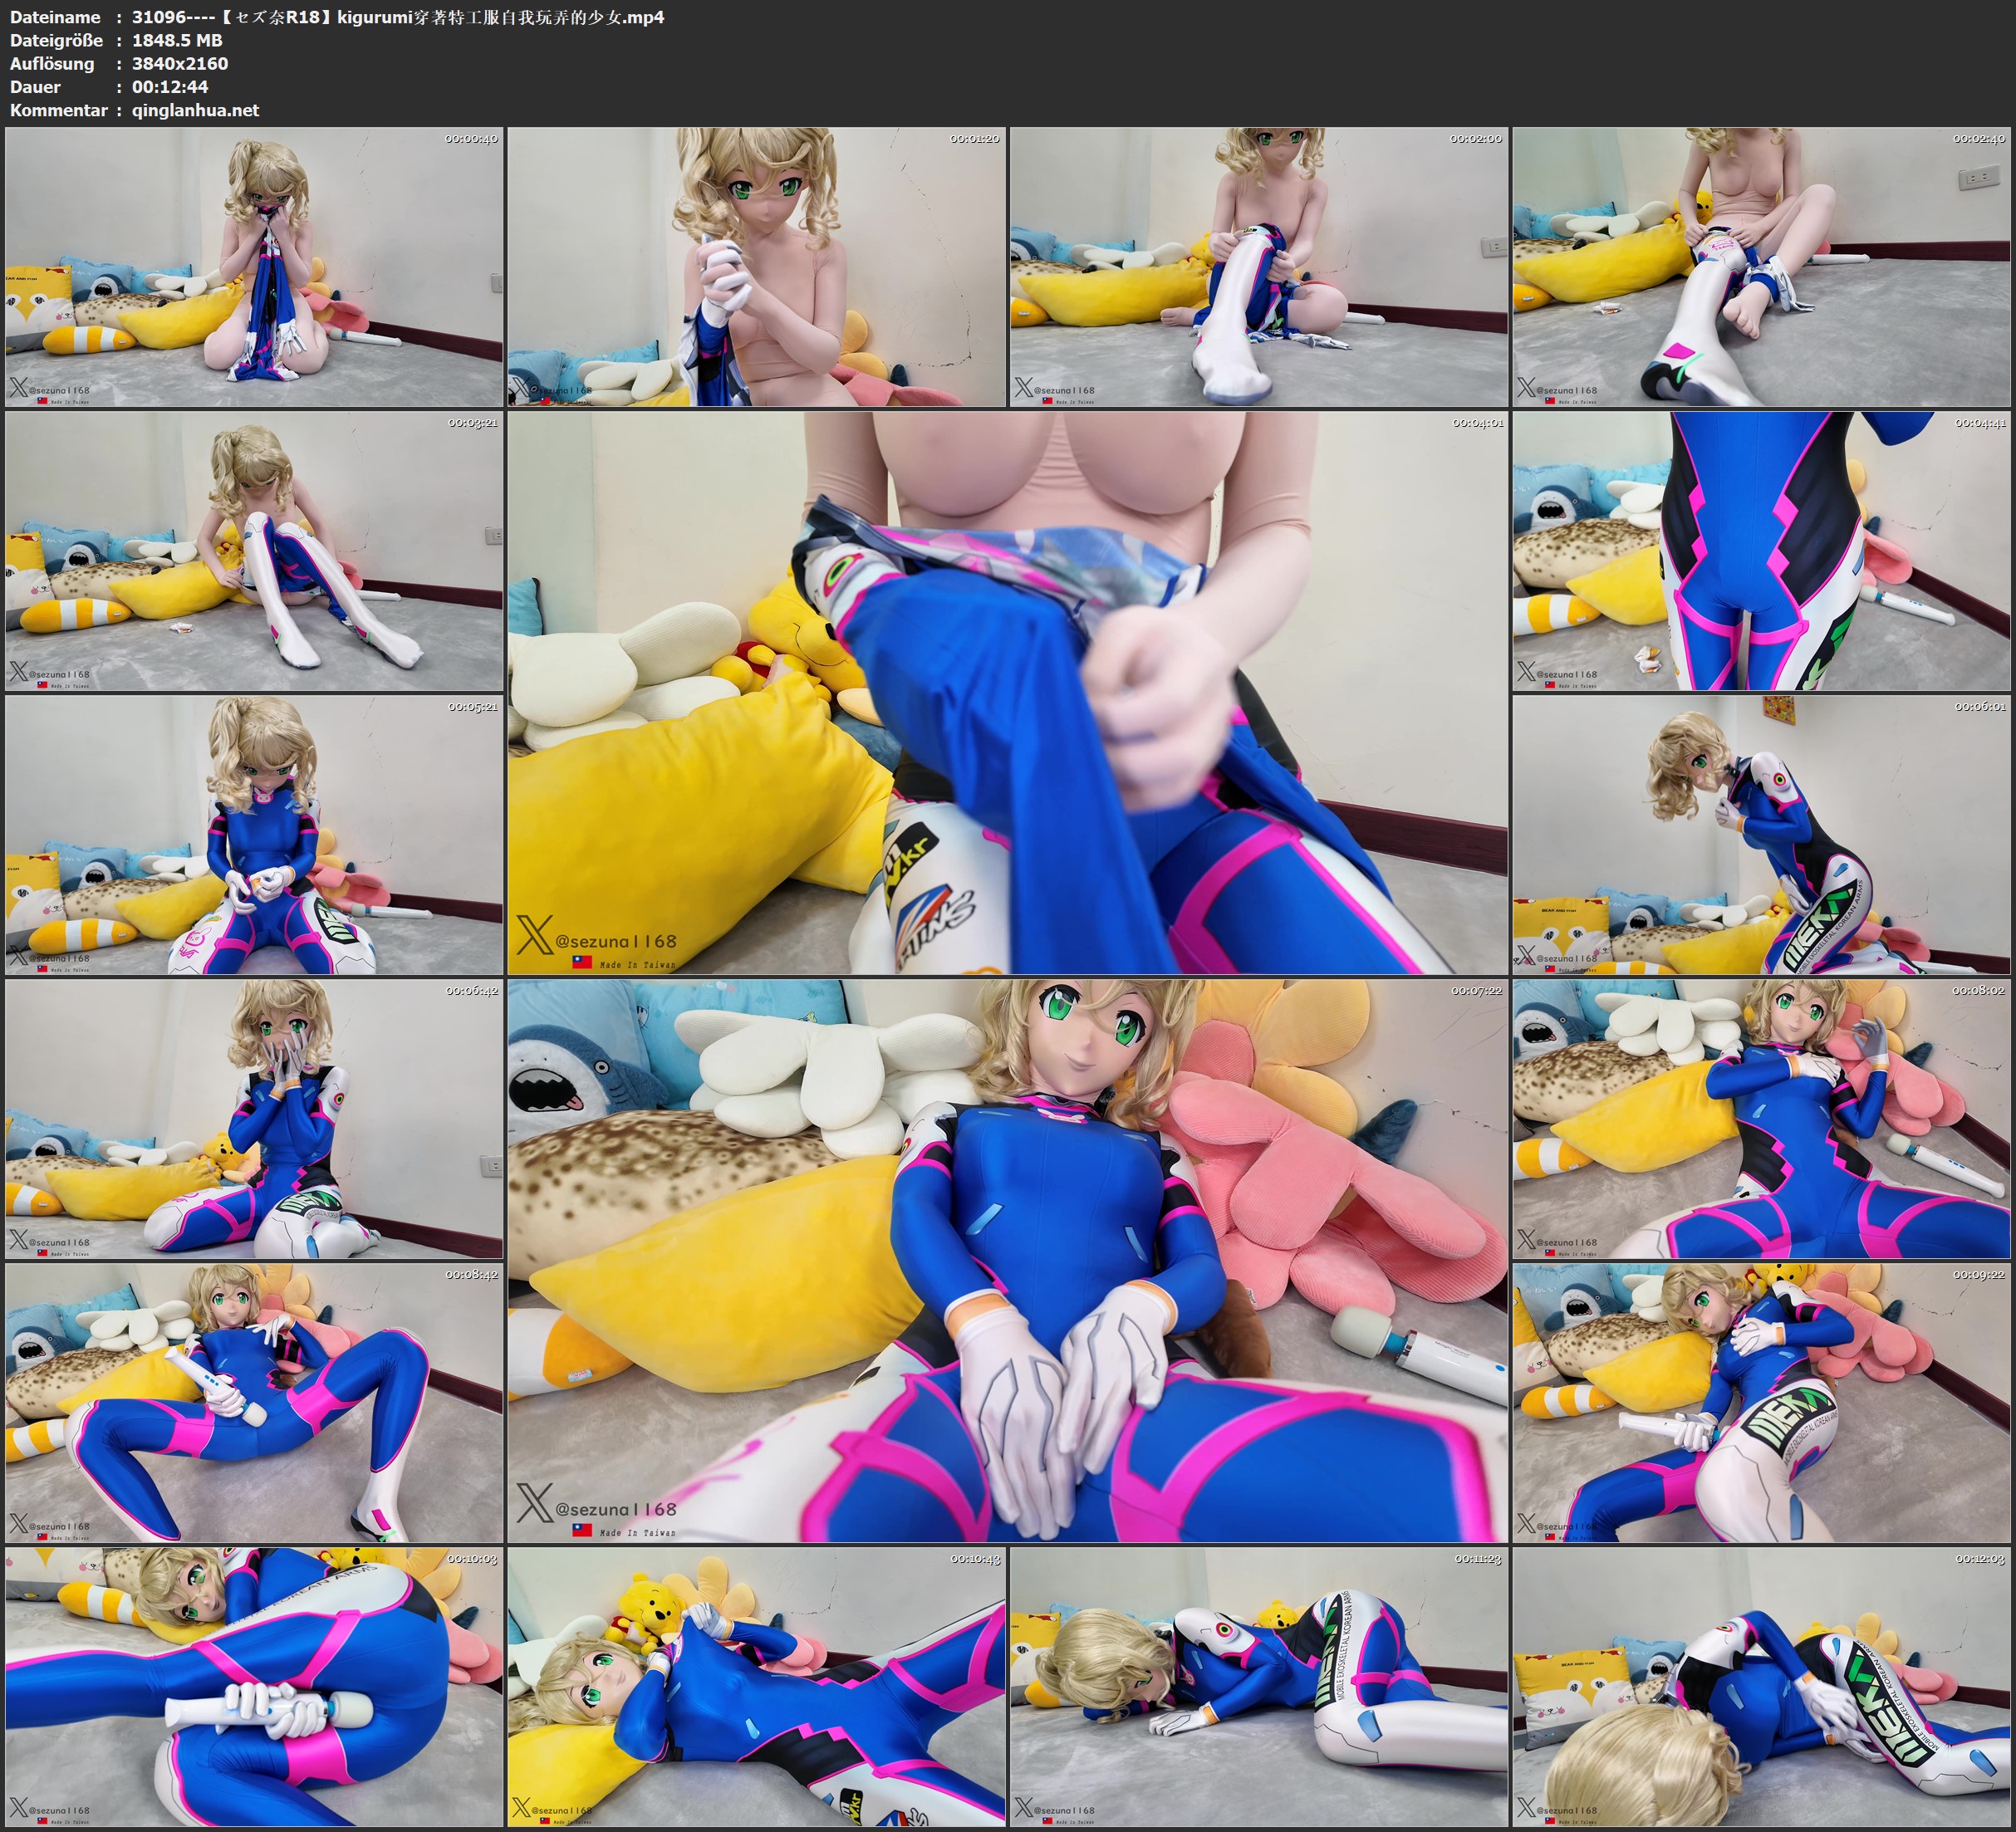Open the frame stamped 00:01:20
Viewport: 2016px width, 1832px height.
(x=756, y=267)
